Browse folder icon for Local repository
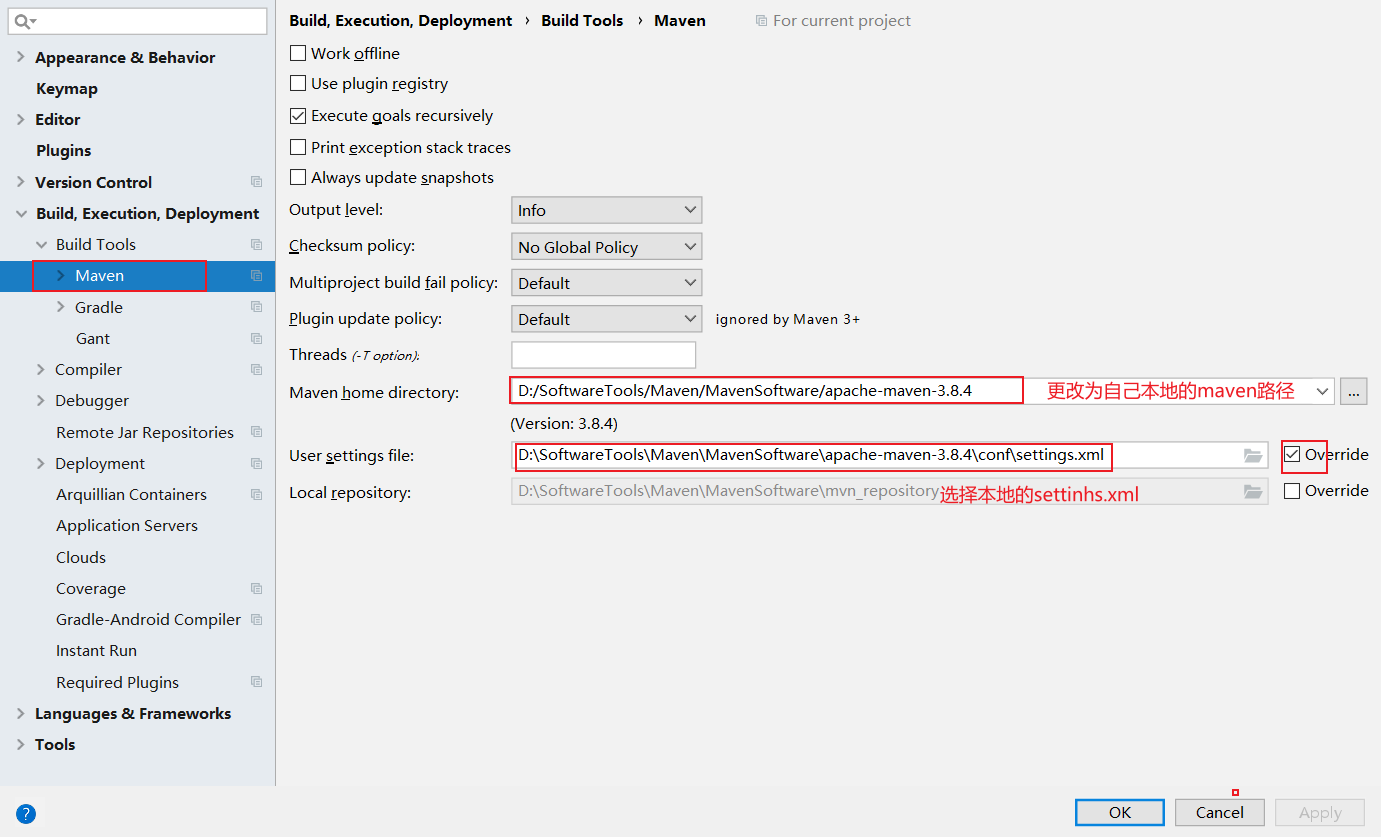The image size is (1381, 837). 1253,491
